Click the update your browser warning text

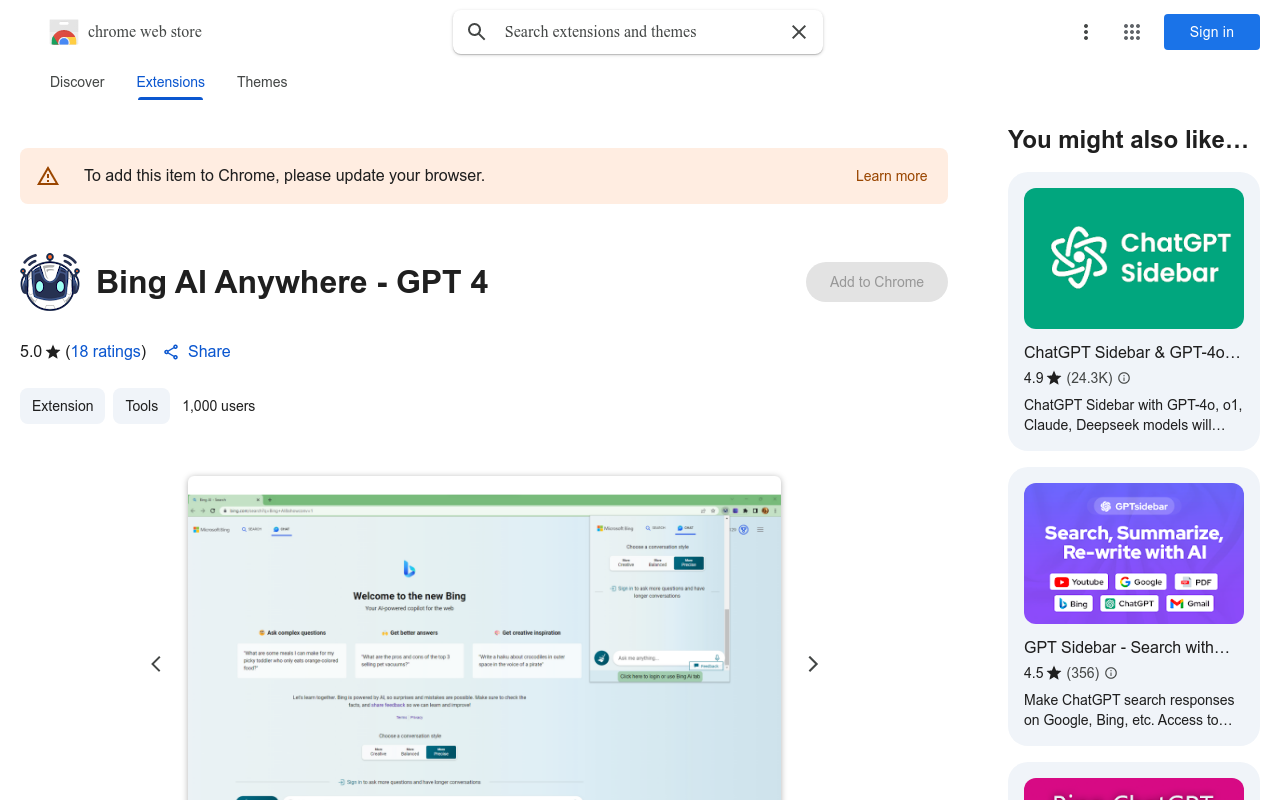click(x=284, y=176)
